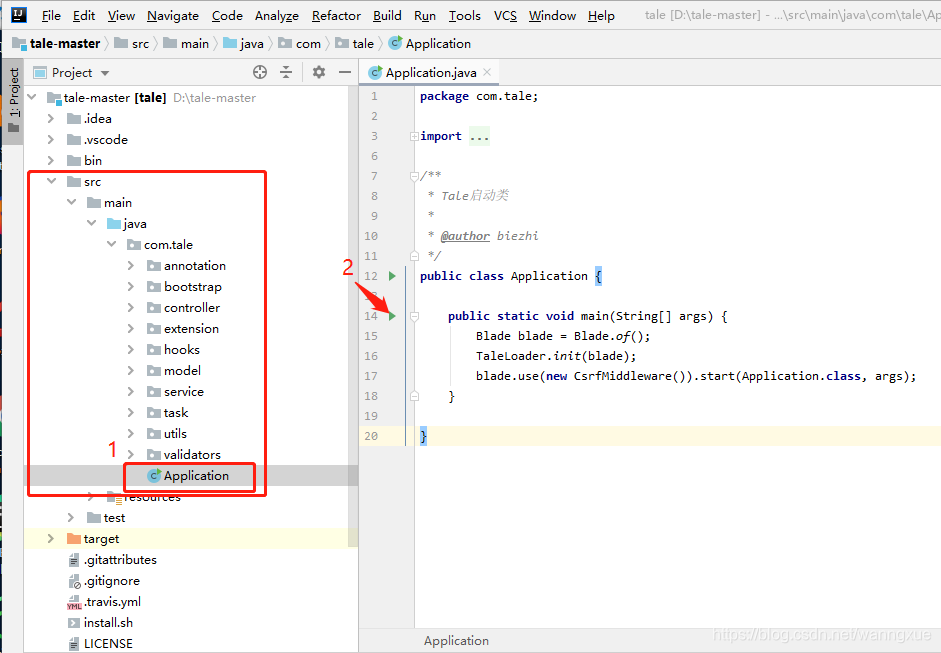The height and width of the screenshot is (653, 941).
Task: Expand the utils package
Action: (131, 433)
